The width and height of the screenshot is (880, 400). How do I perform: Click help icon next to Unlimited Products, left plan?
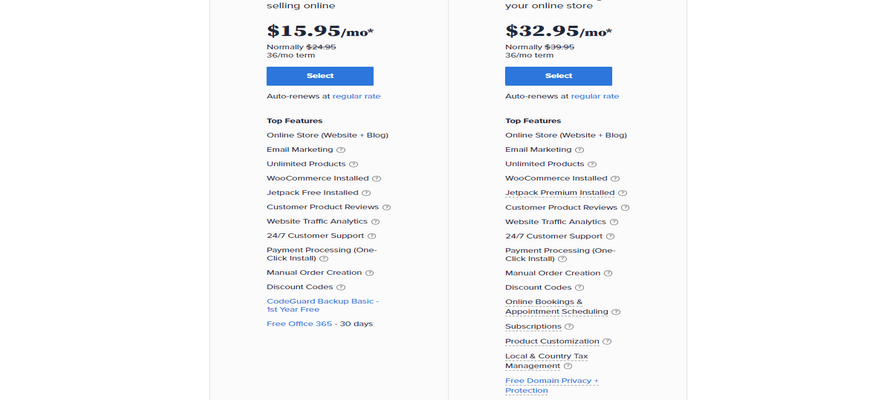353,164
